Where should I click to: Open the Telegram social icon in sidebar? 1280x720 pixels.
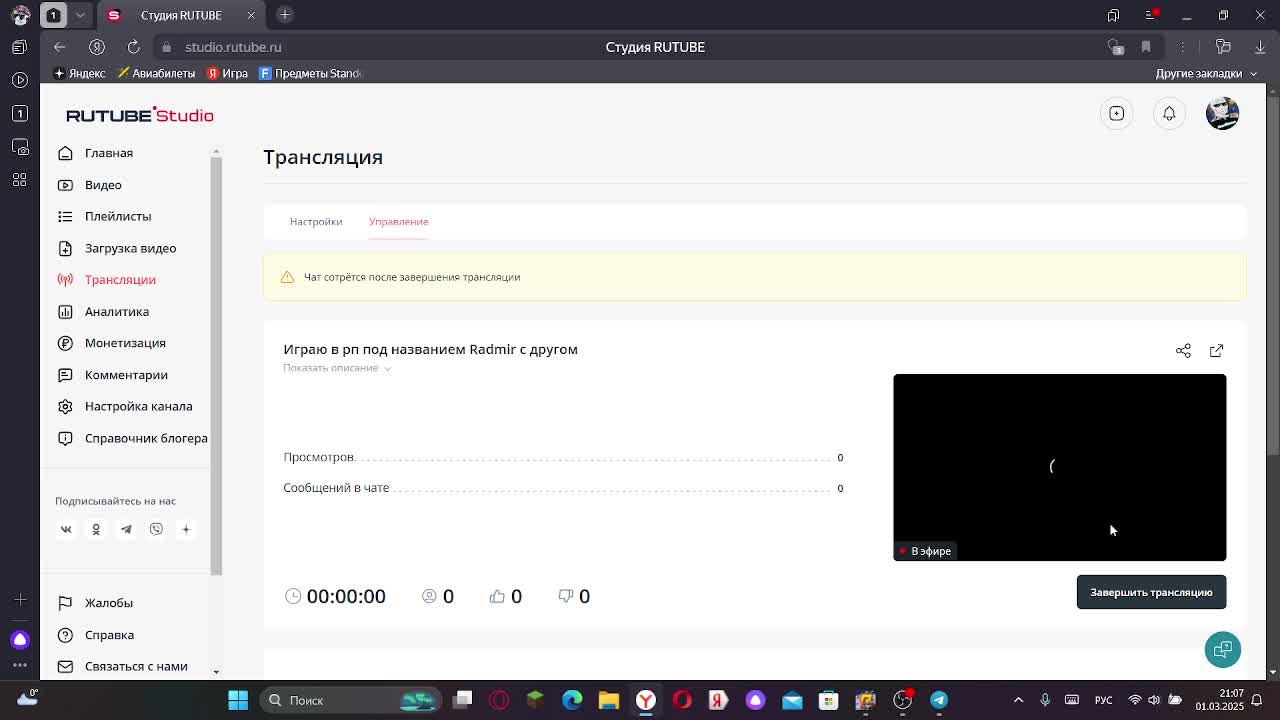pyautogui.click(x=126, y=529)
